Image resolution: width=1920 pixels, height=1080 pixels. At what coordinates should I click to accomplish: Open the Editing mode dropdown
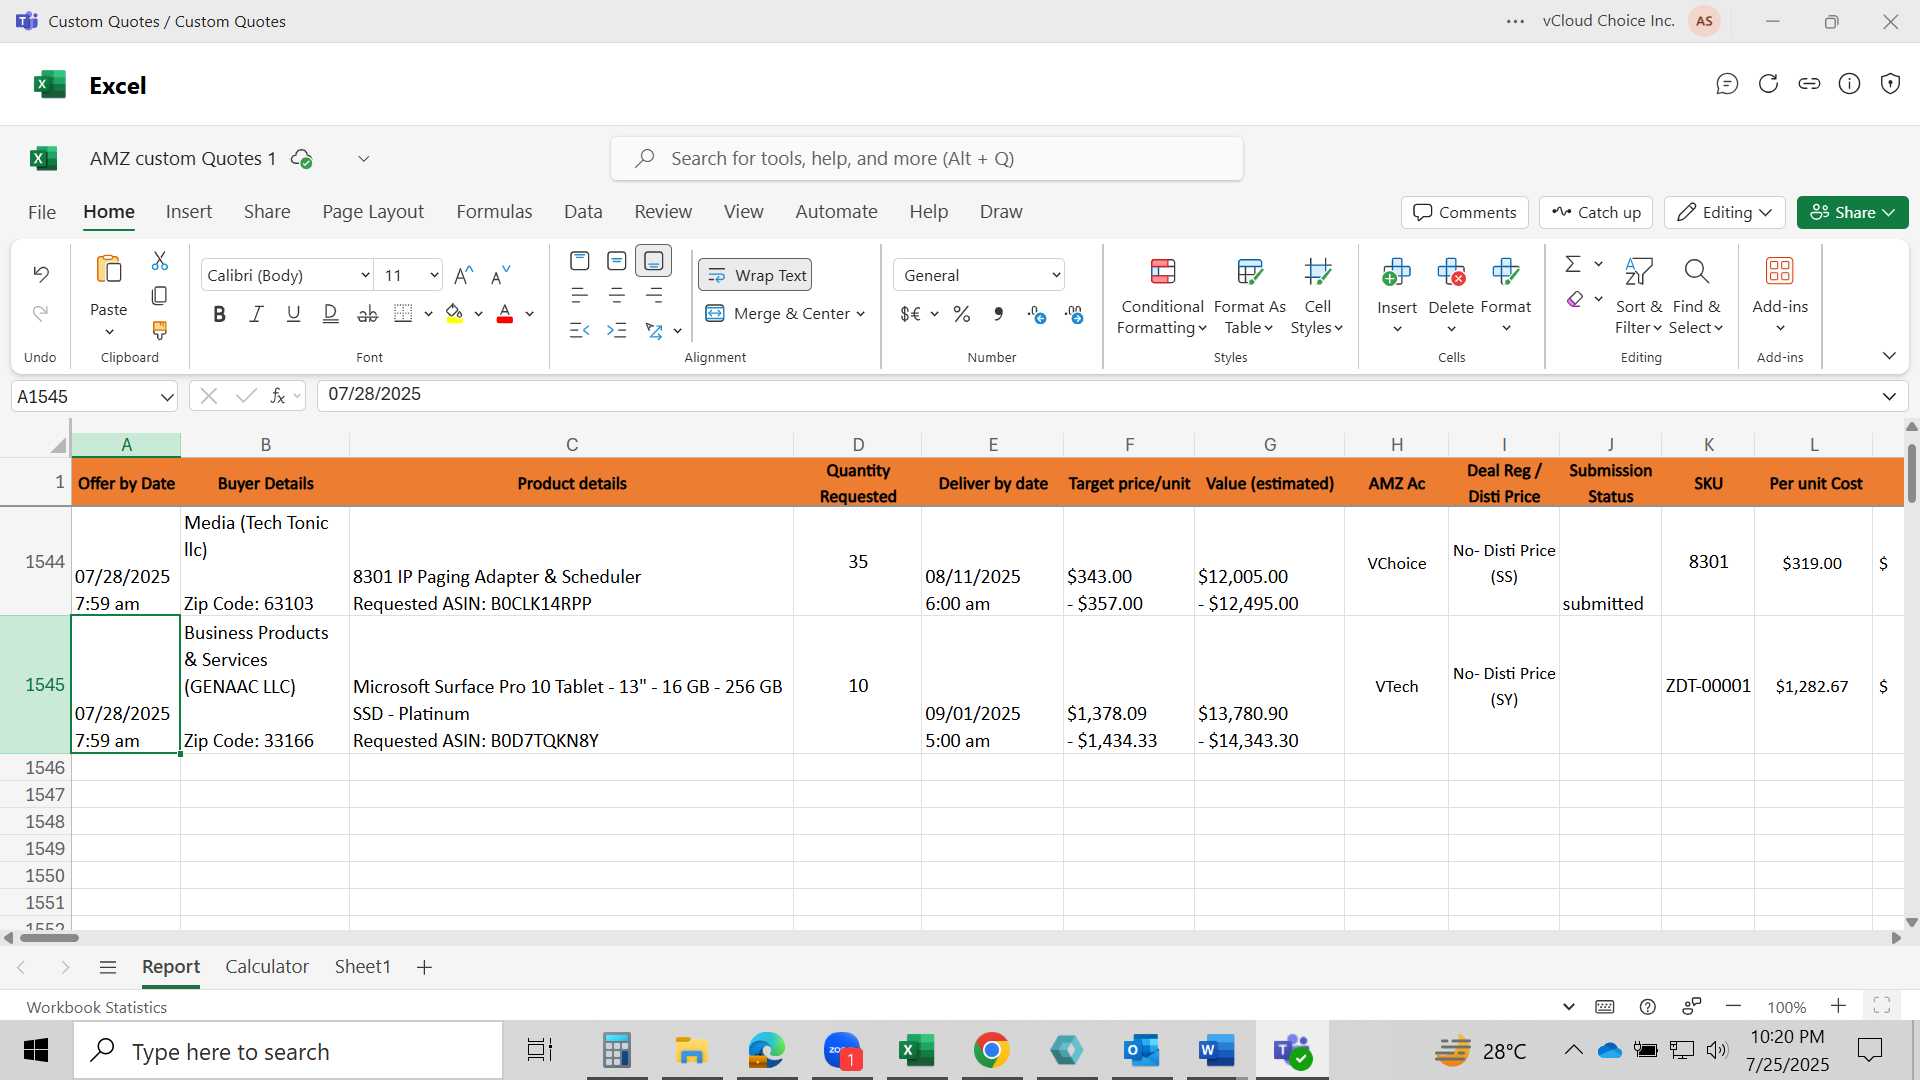(x=1725, y=212)
